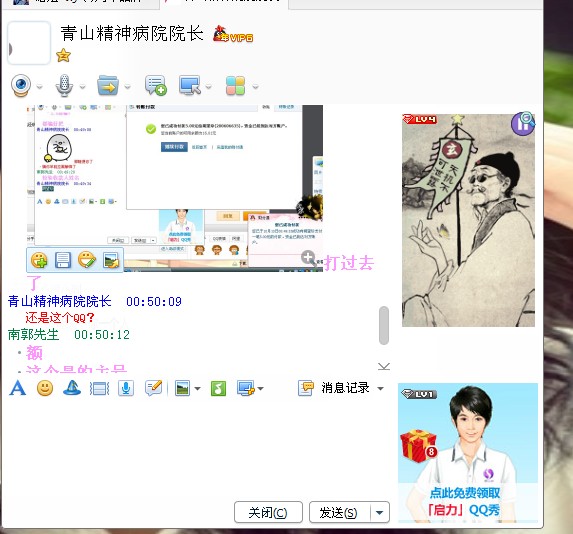The width and height of the screenshot is (573, 534).
Task: Send a picture with image icon
Action: 182,388
